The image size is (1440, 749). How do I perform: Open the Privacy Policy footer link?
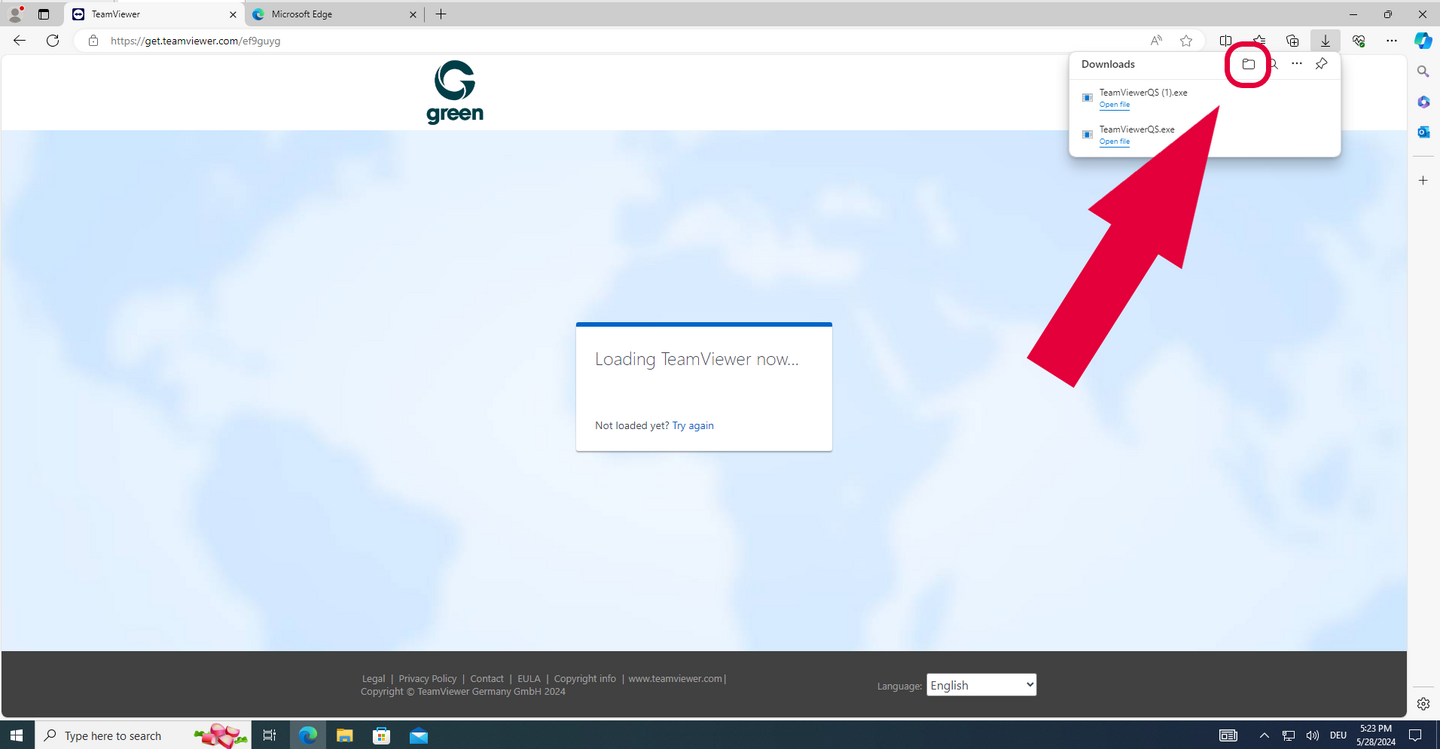point(427,679)
